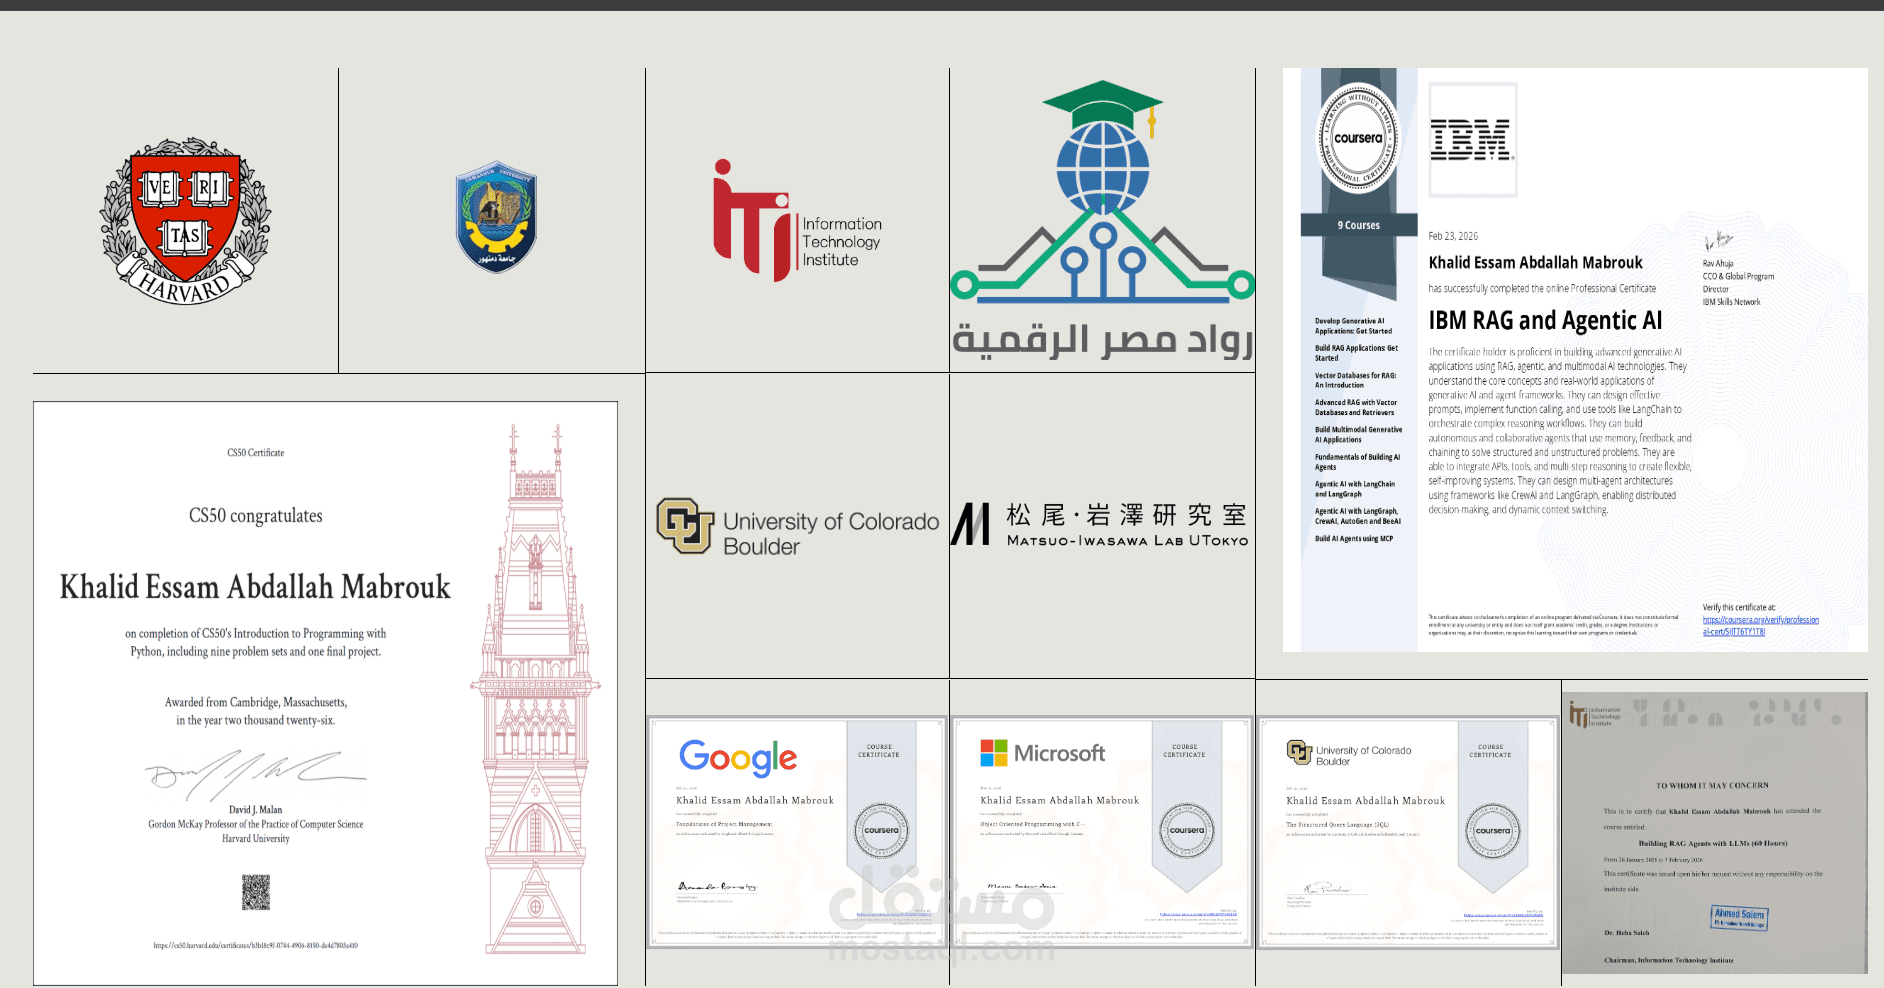Click the CS50 congratulates heading
The image size is (1884, 988).
[256, 516]
